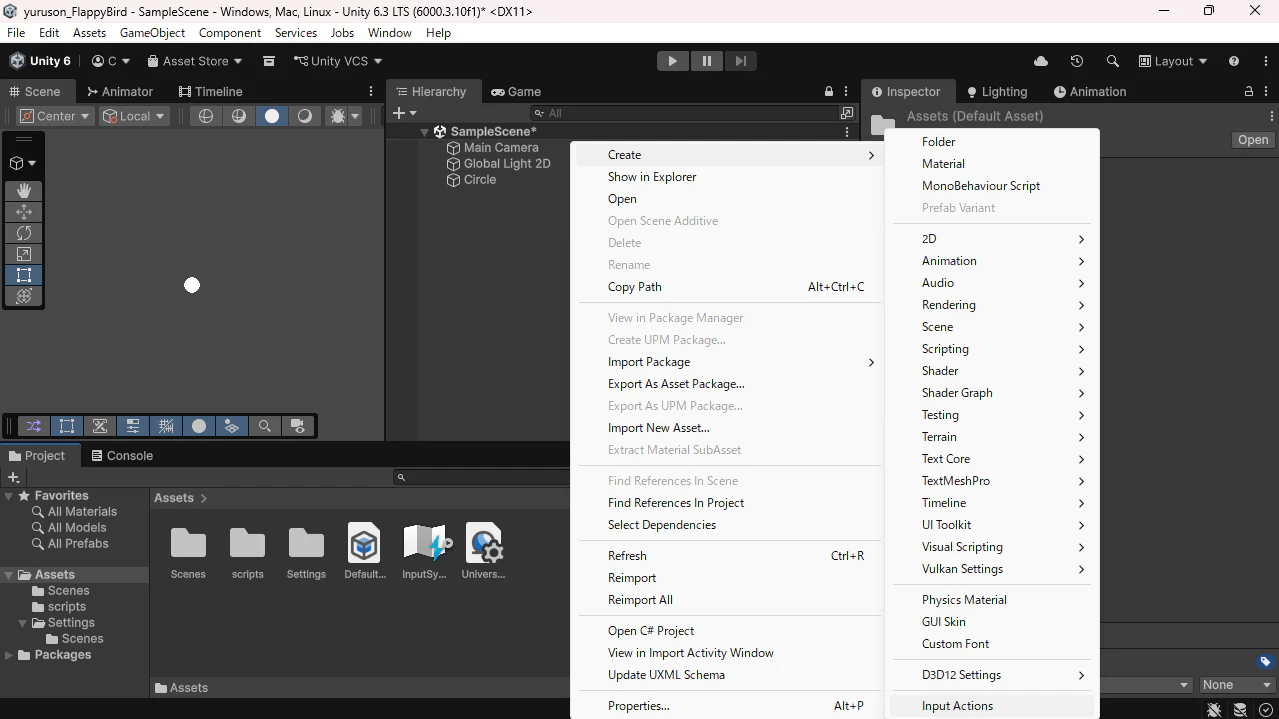
Task: Click the asset labels tag icon
Action: click(x=1265, y=661)
